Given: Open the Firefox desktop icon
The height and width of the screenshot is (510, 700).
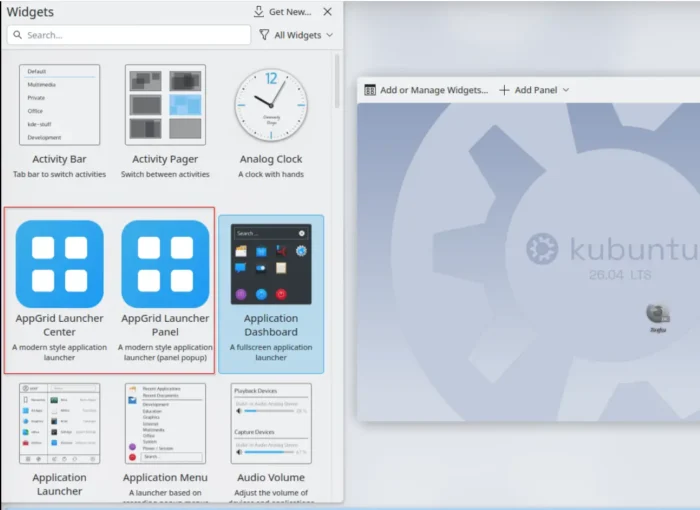Looking at the screenshot, I should point(658,317).
